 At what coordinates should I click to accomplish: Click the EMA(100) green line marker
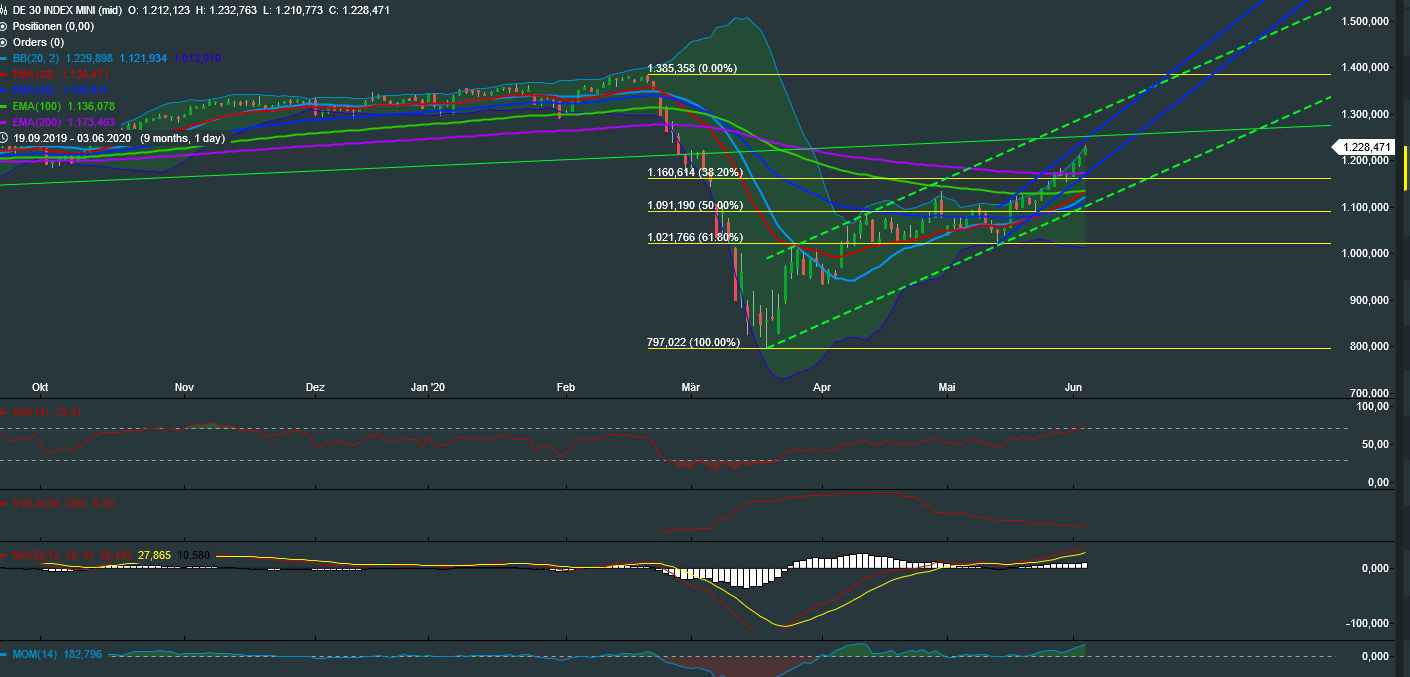click(x=4, y=106)
